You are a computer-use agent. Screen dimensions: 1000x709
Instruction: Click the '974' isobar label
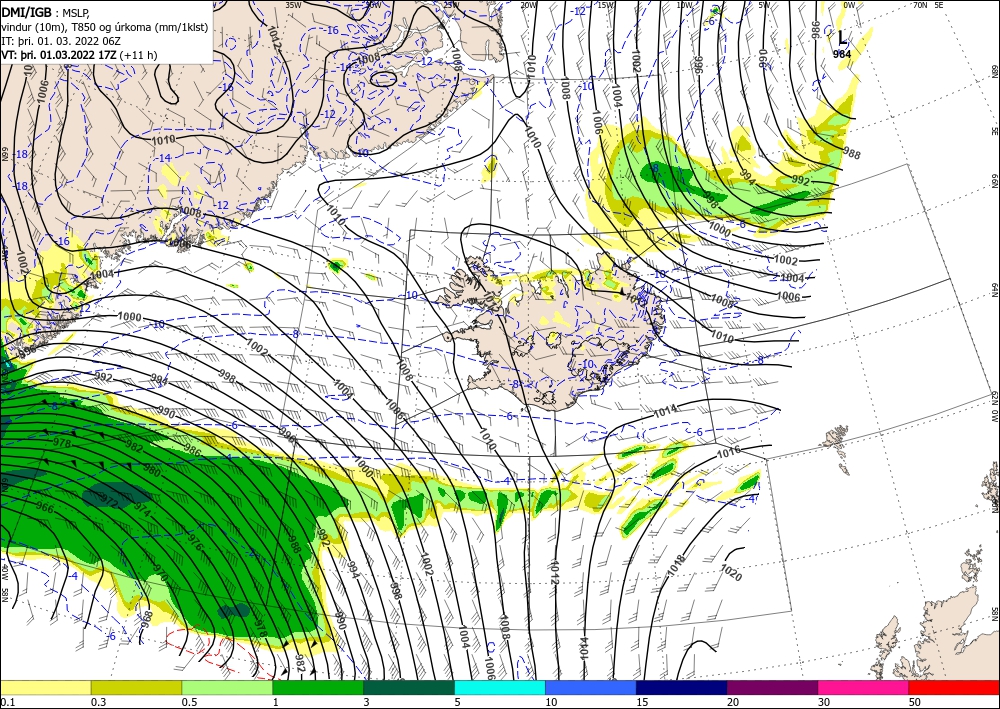point(142,511)
